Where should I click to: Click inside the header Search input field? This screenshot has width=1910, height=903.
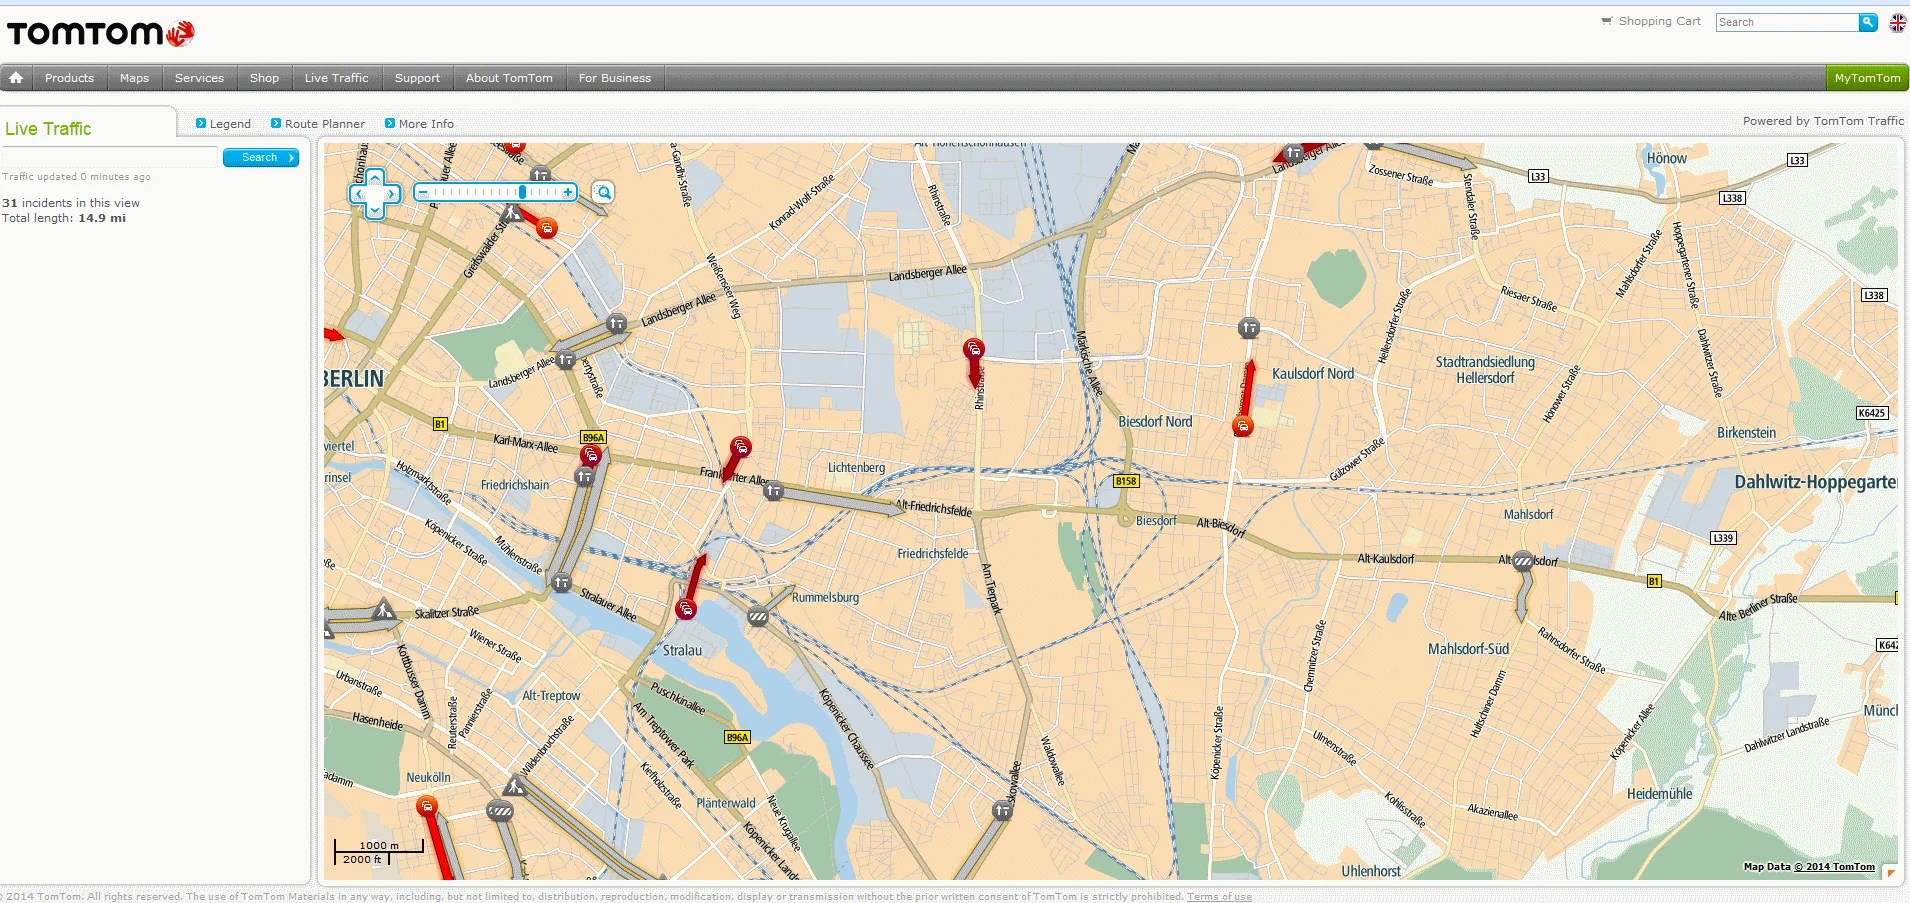(1790, 22)
